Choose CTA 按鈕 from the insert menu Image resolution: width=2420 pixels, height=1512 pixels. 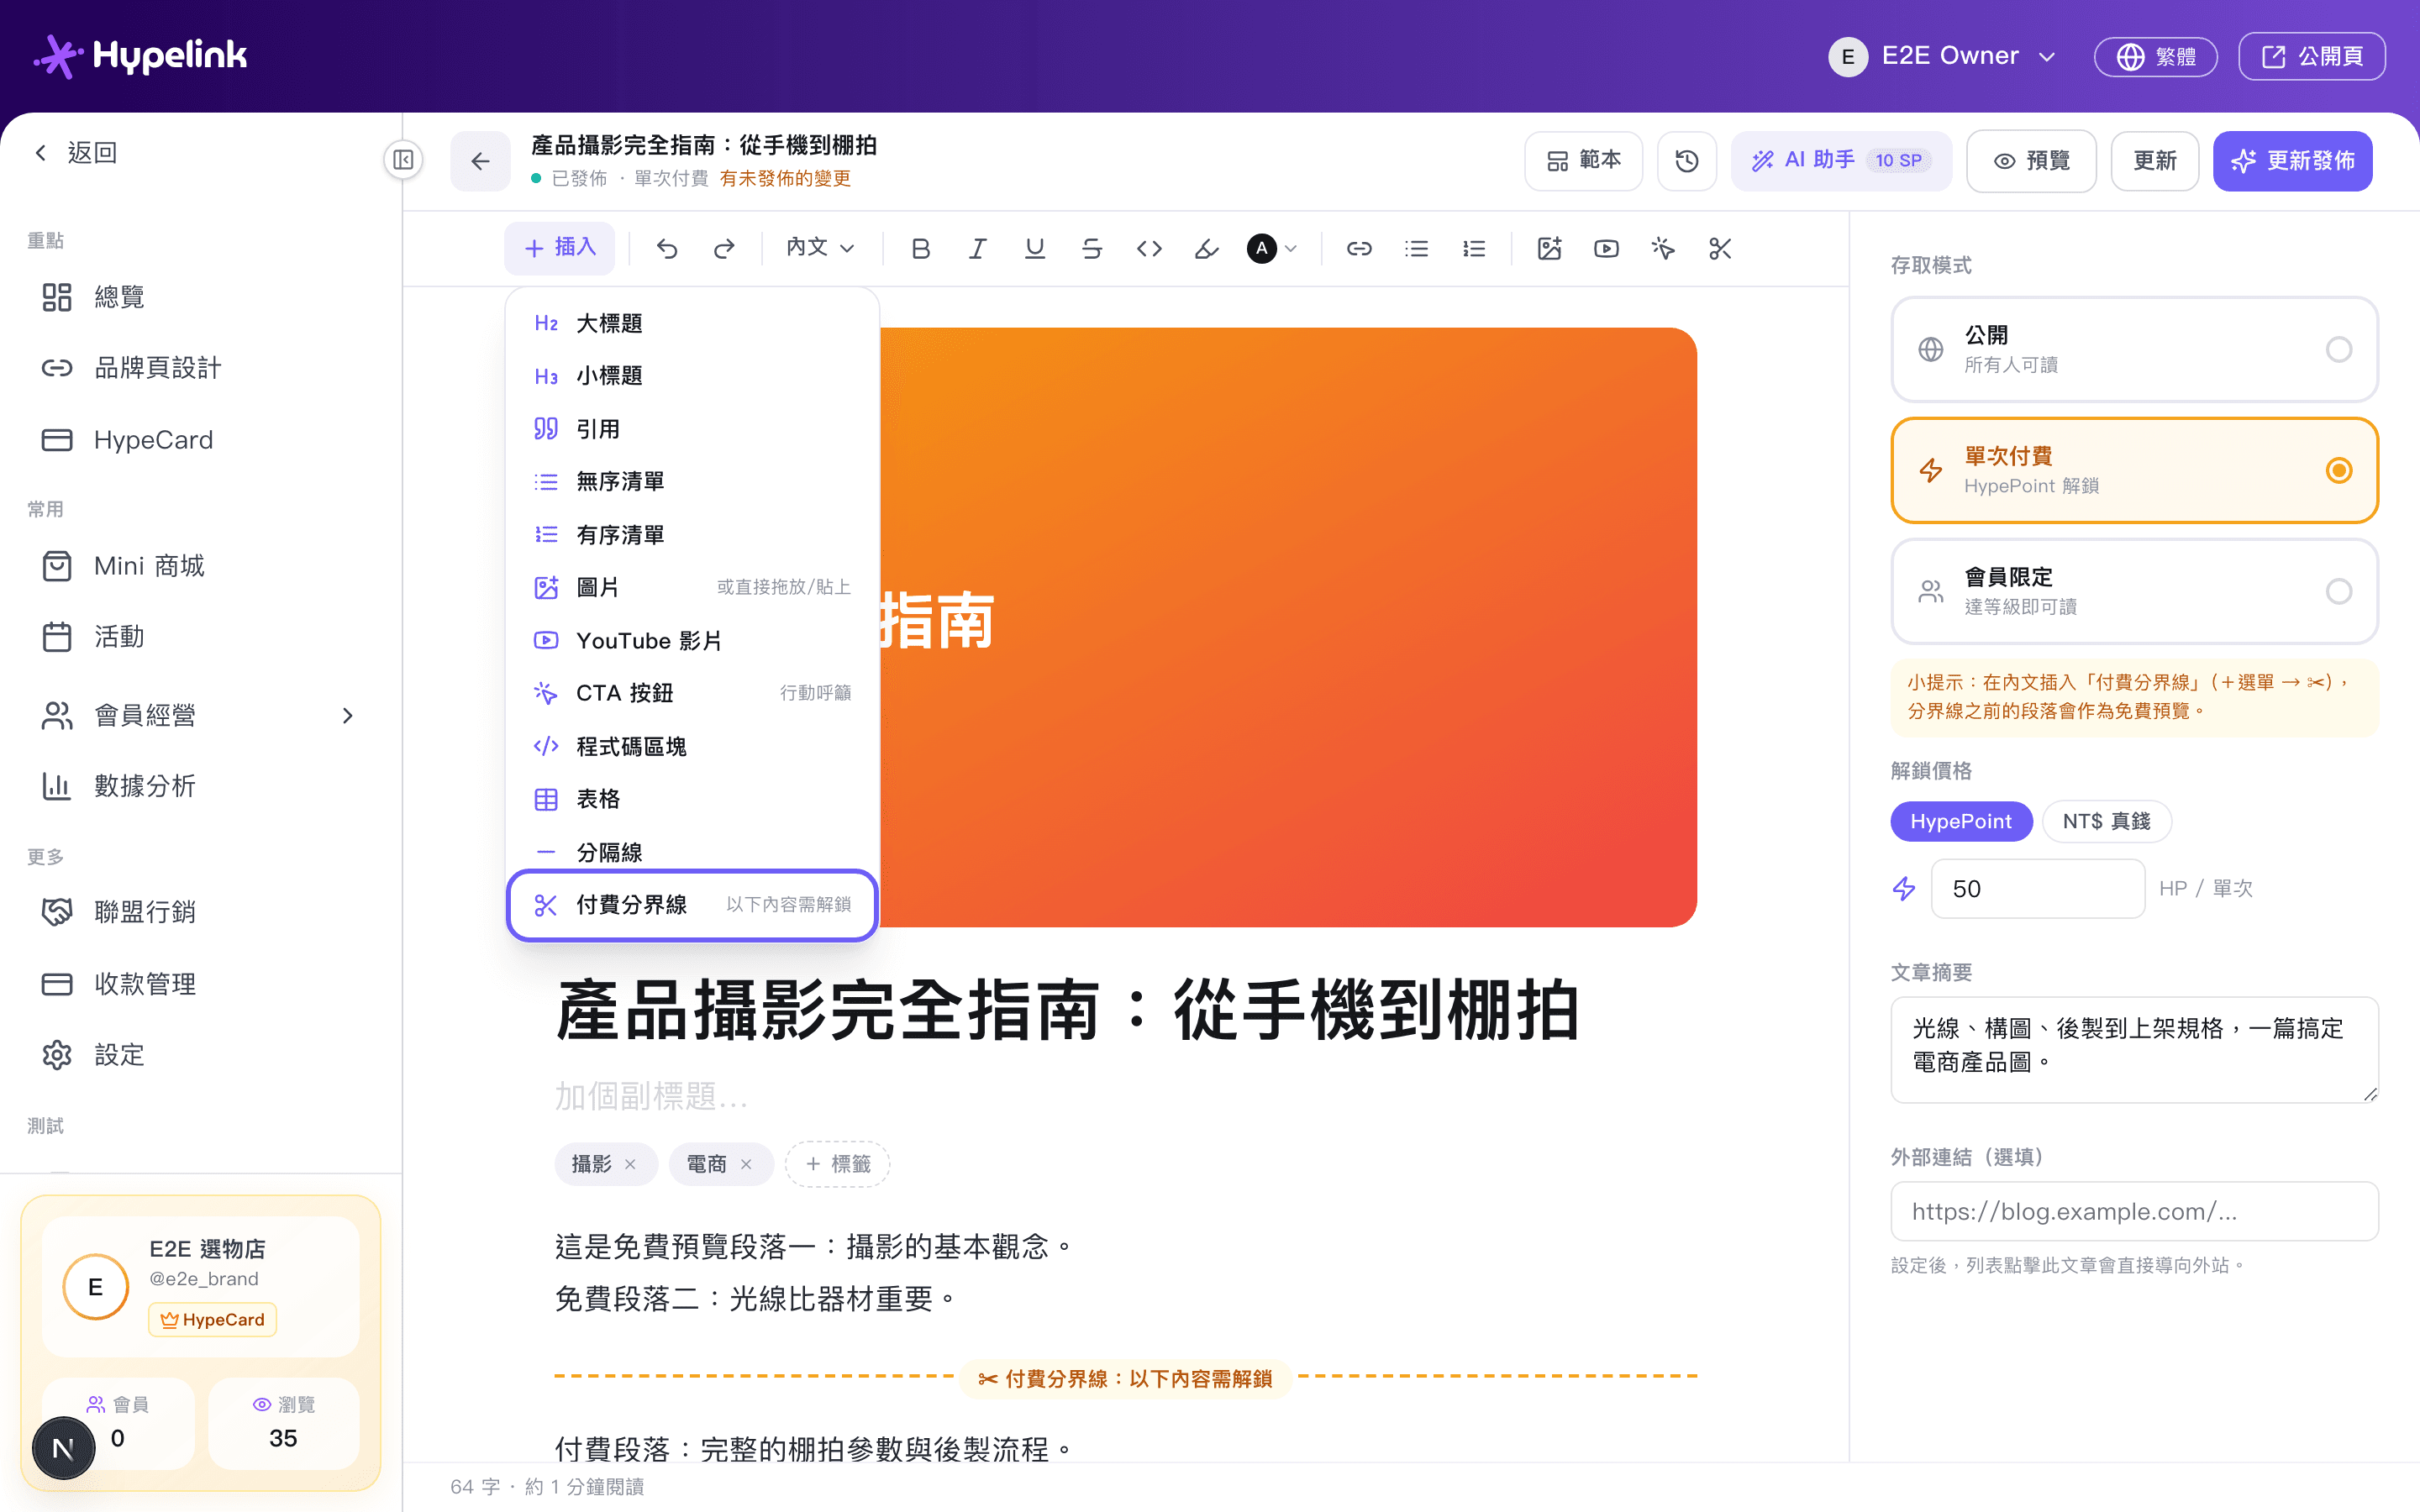[692, 693]
